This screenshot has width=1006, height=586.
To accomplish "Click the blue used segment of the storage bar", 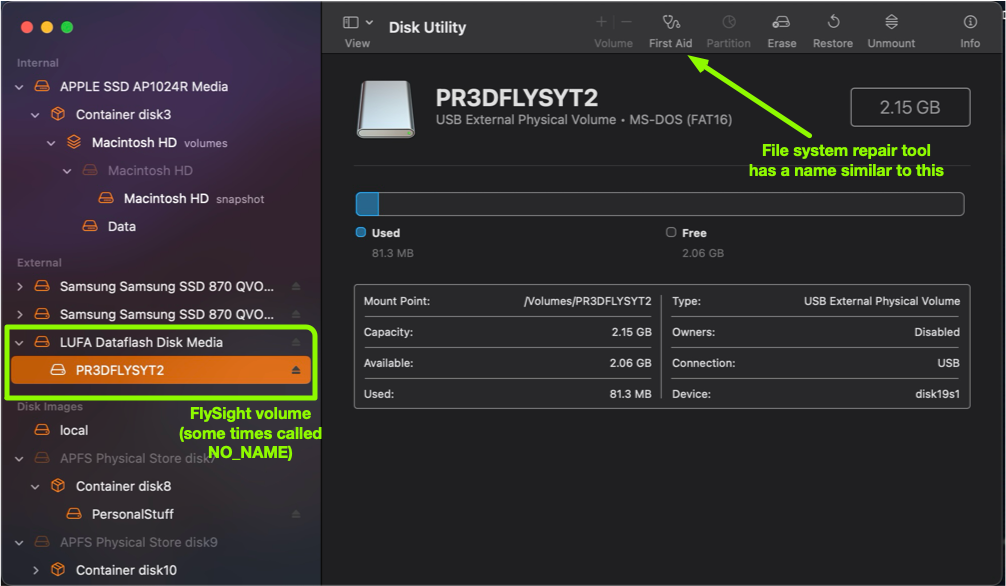I will click(368, 204).
